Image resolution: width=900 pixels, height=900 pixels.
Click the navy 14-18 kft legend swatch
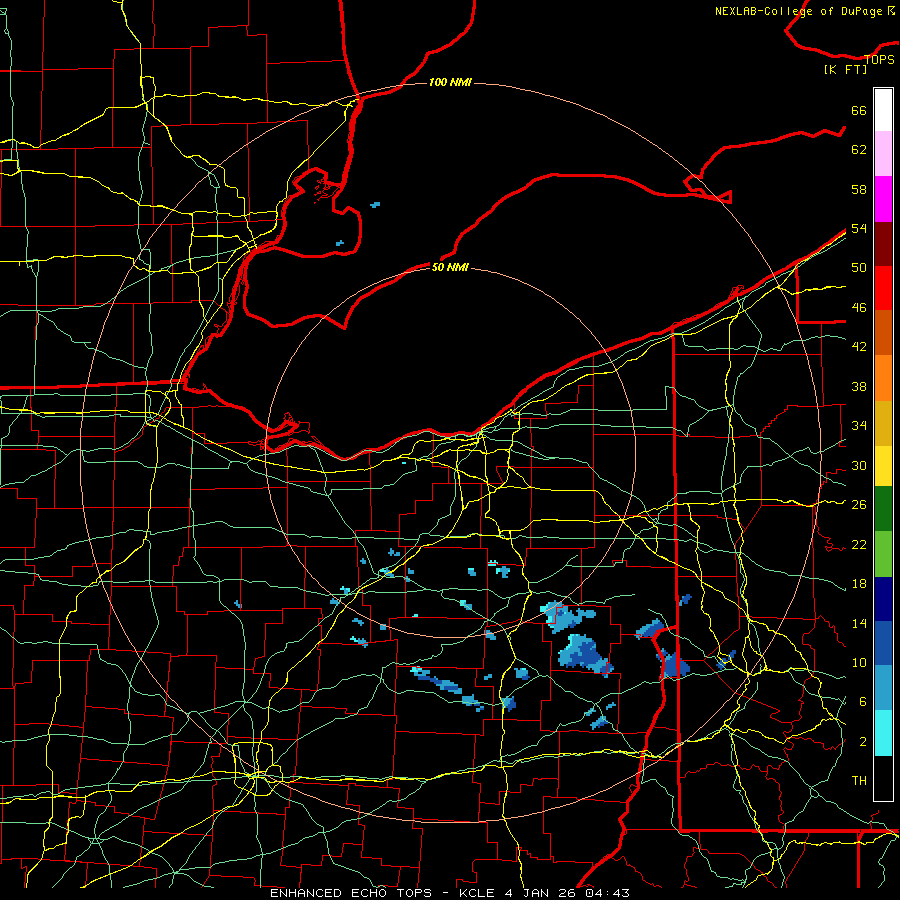click(x=883, y=599)
